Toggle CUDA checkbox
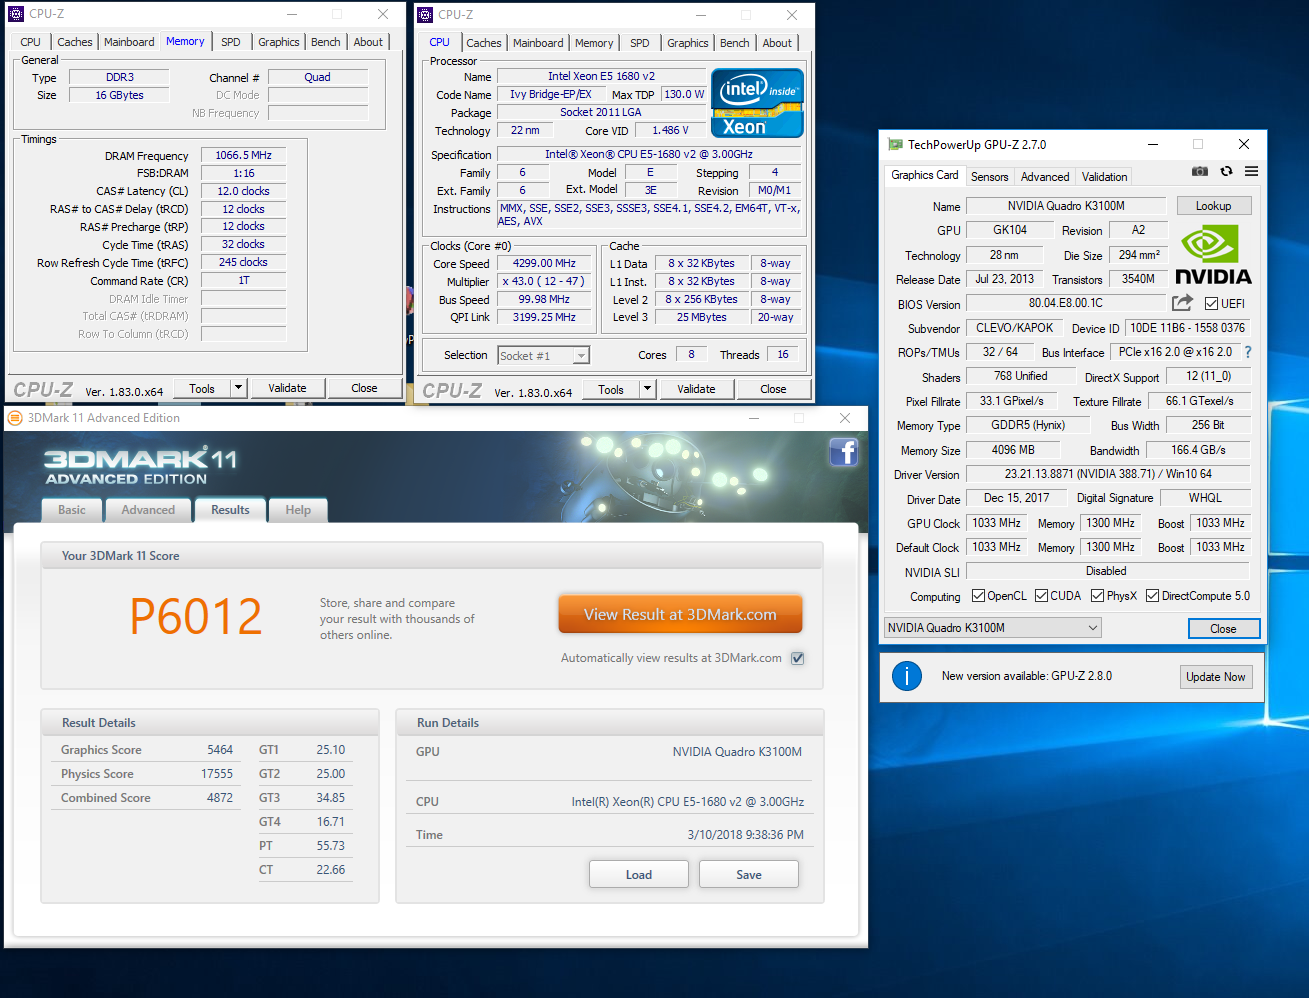The image size is (1309, 998). click(1041, 596)
